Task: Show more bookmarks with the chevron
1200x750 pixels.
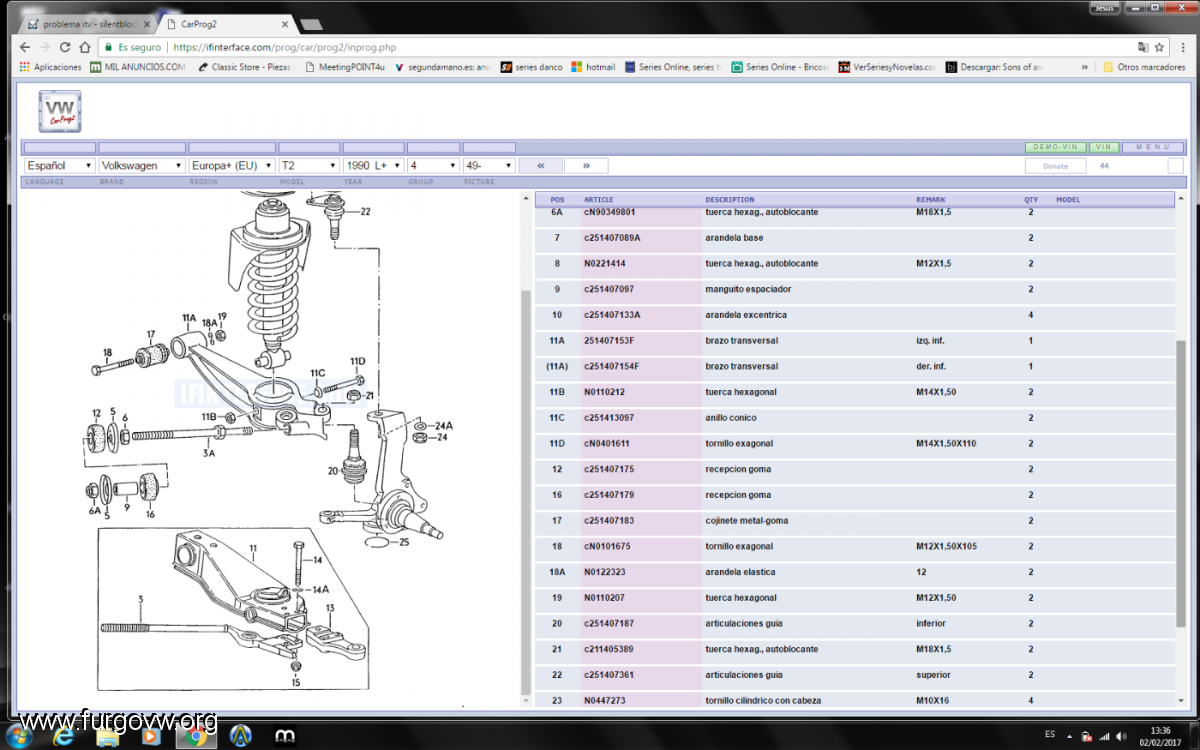Action: tap(1086, 67)
